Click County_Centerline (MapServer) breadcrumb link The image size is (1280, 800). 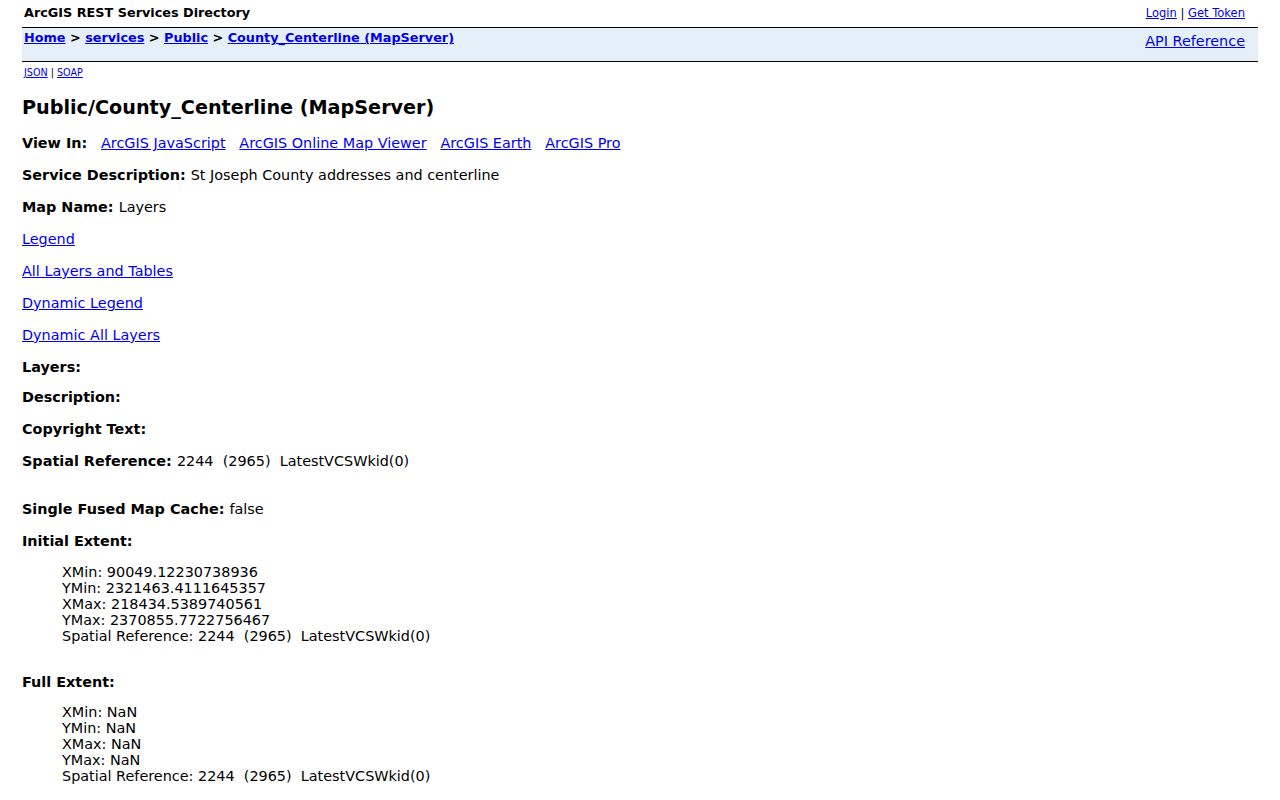tap(341, 38)
